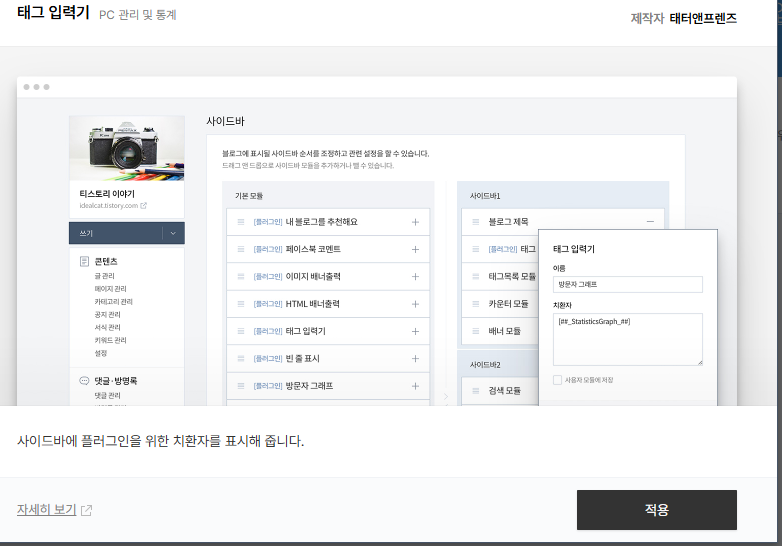Grab drag handle of 빈 줄 표시 row
The height and width of the screenshot is (546, 782).
[241, 359]
